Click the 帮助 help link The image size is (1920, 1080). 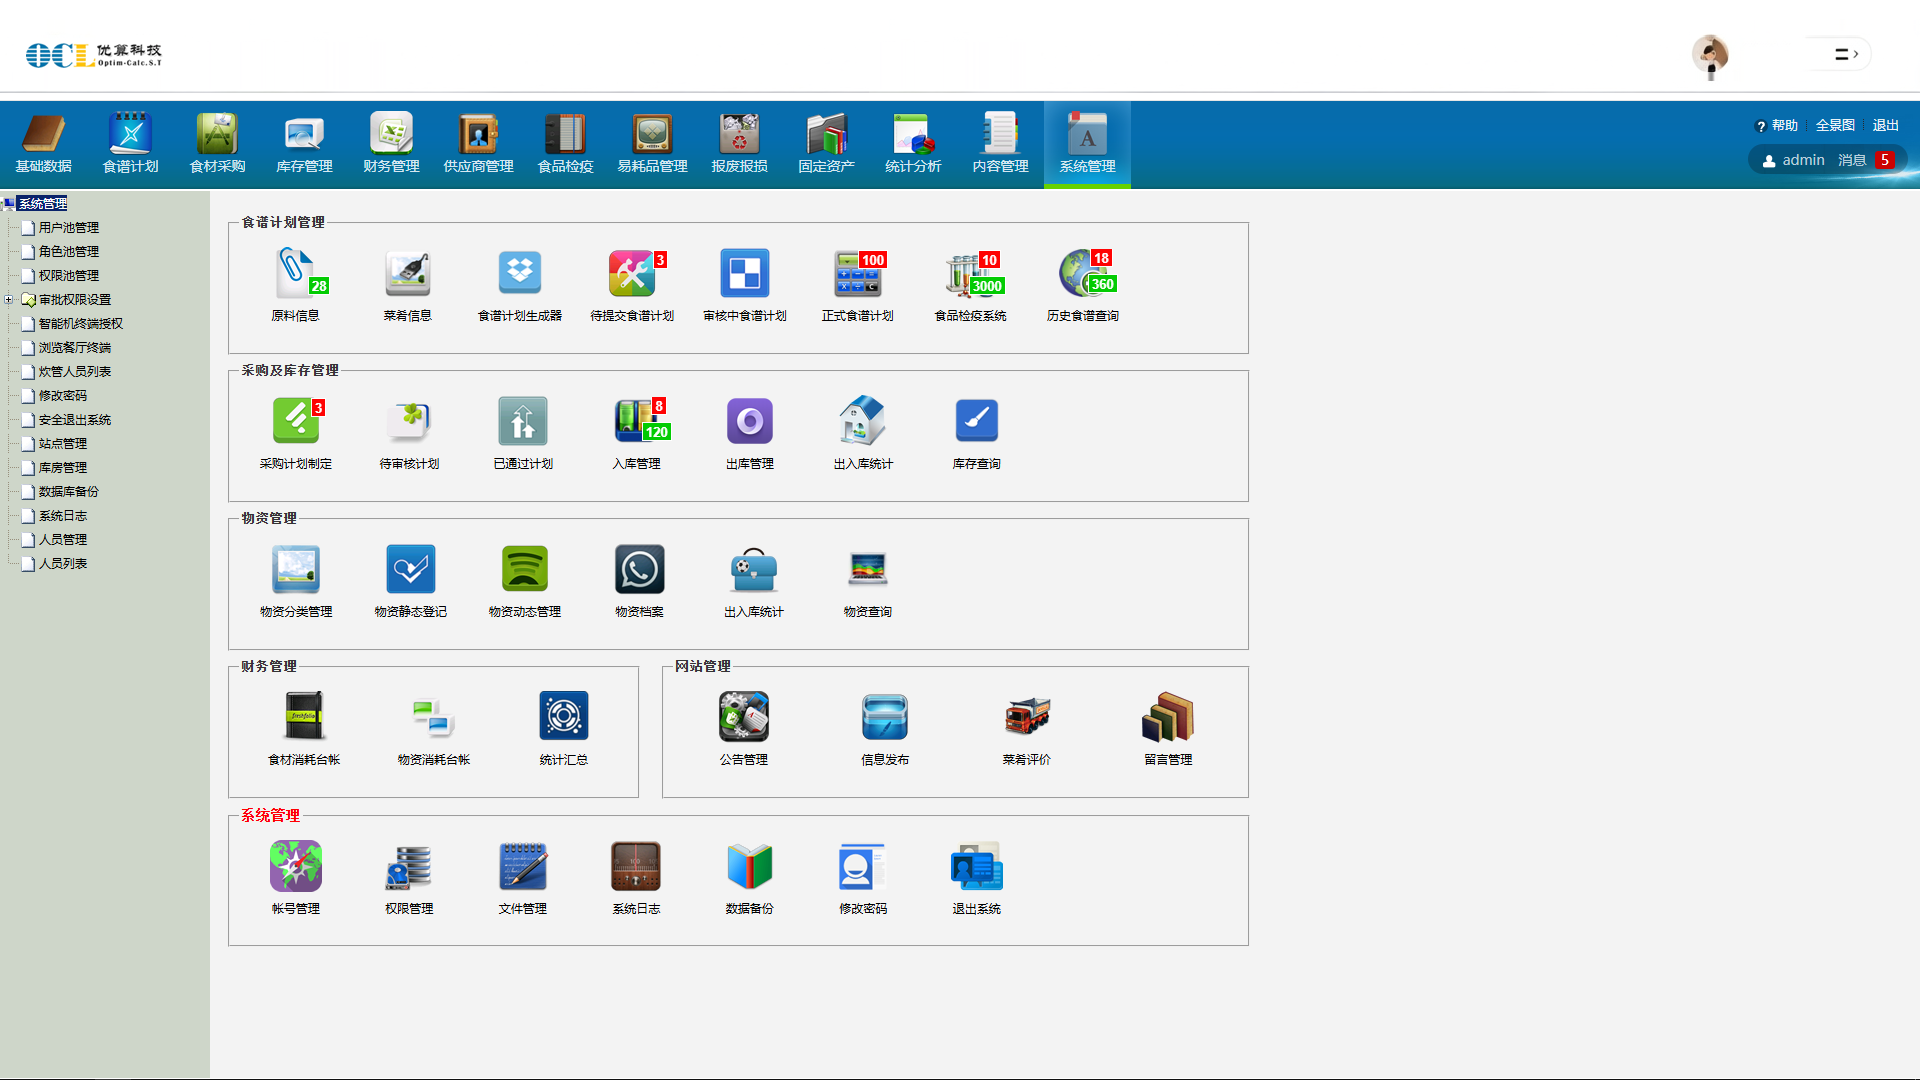1783,125
